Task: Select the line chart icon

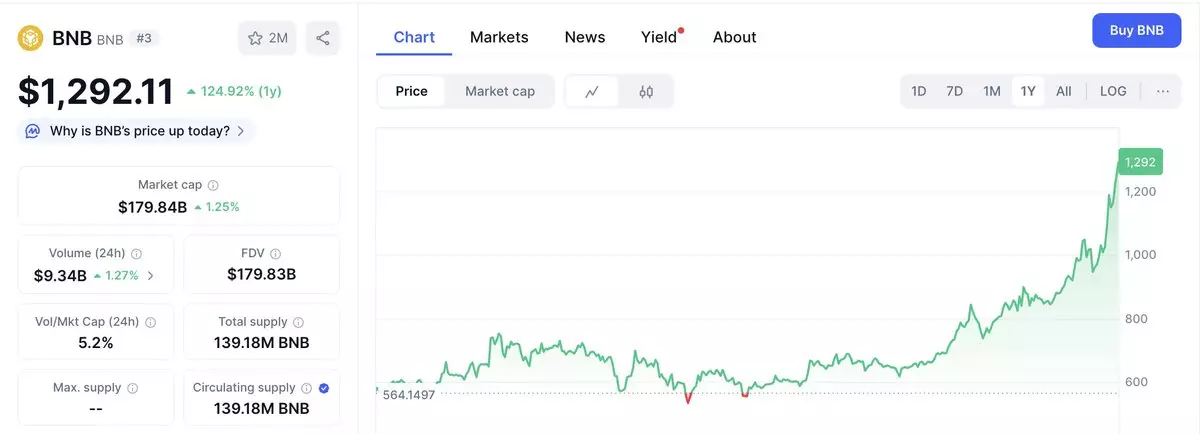Action: 592,91
